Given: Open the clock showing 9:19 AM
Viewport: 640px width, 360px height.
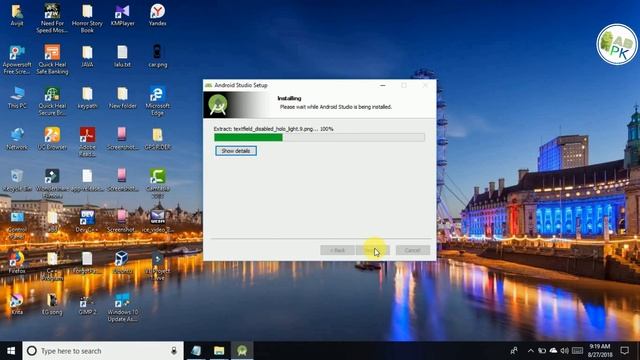Looking at the screenshot, I should [599, 351].
